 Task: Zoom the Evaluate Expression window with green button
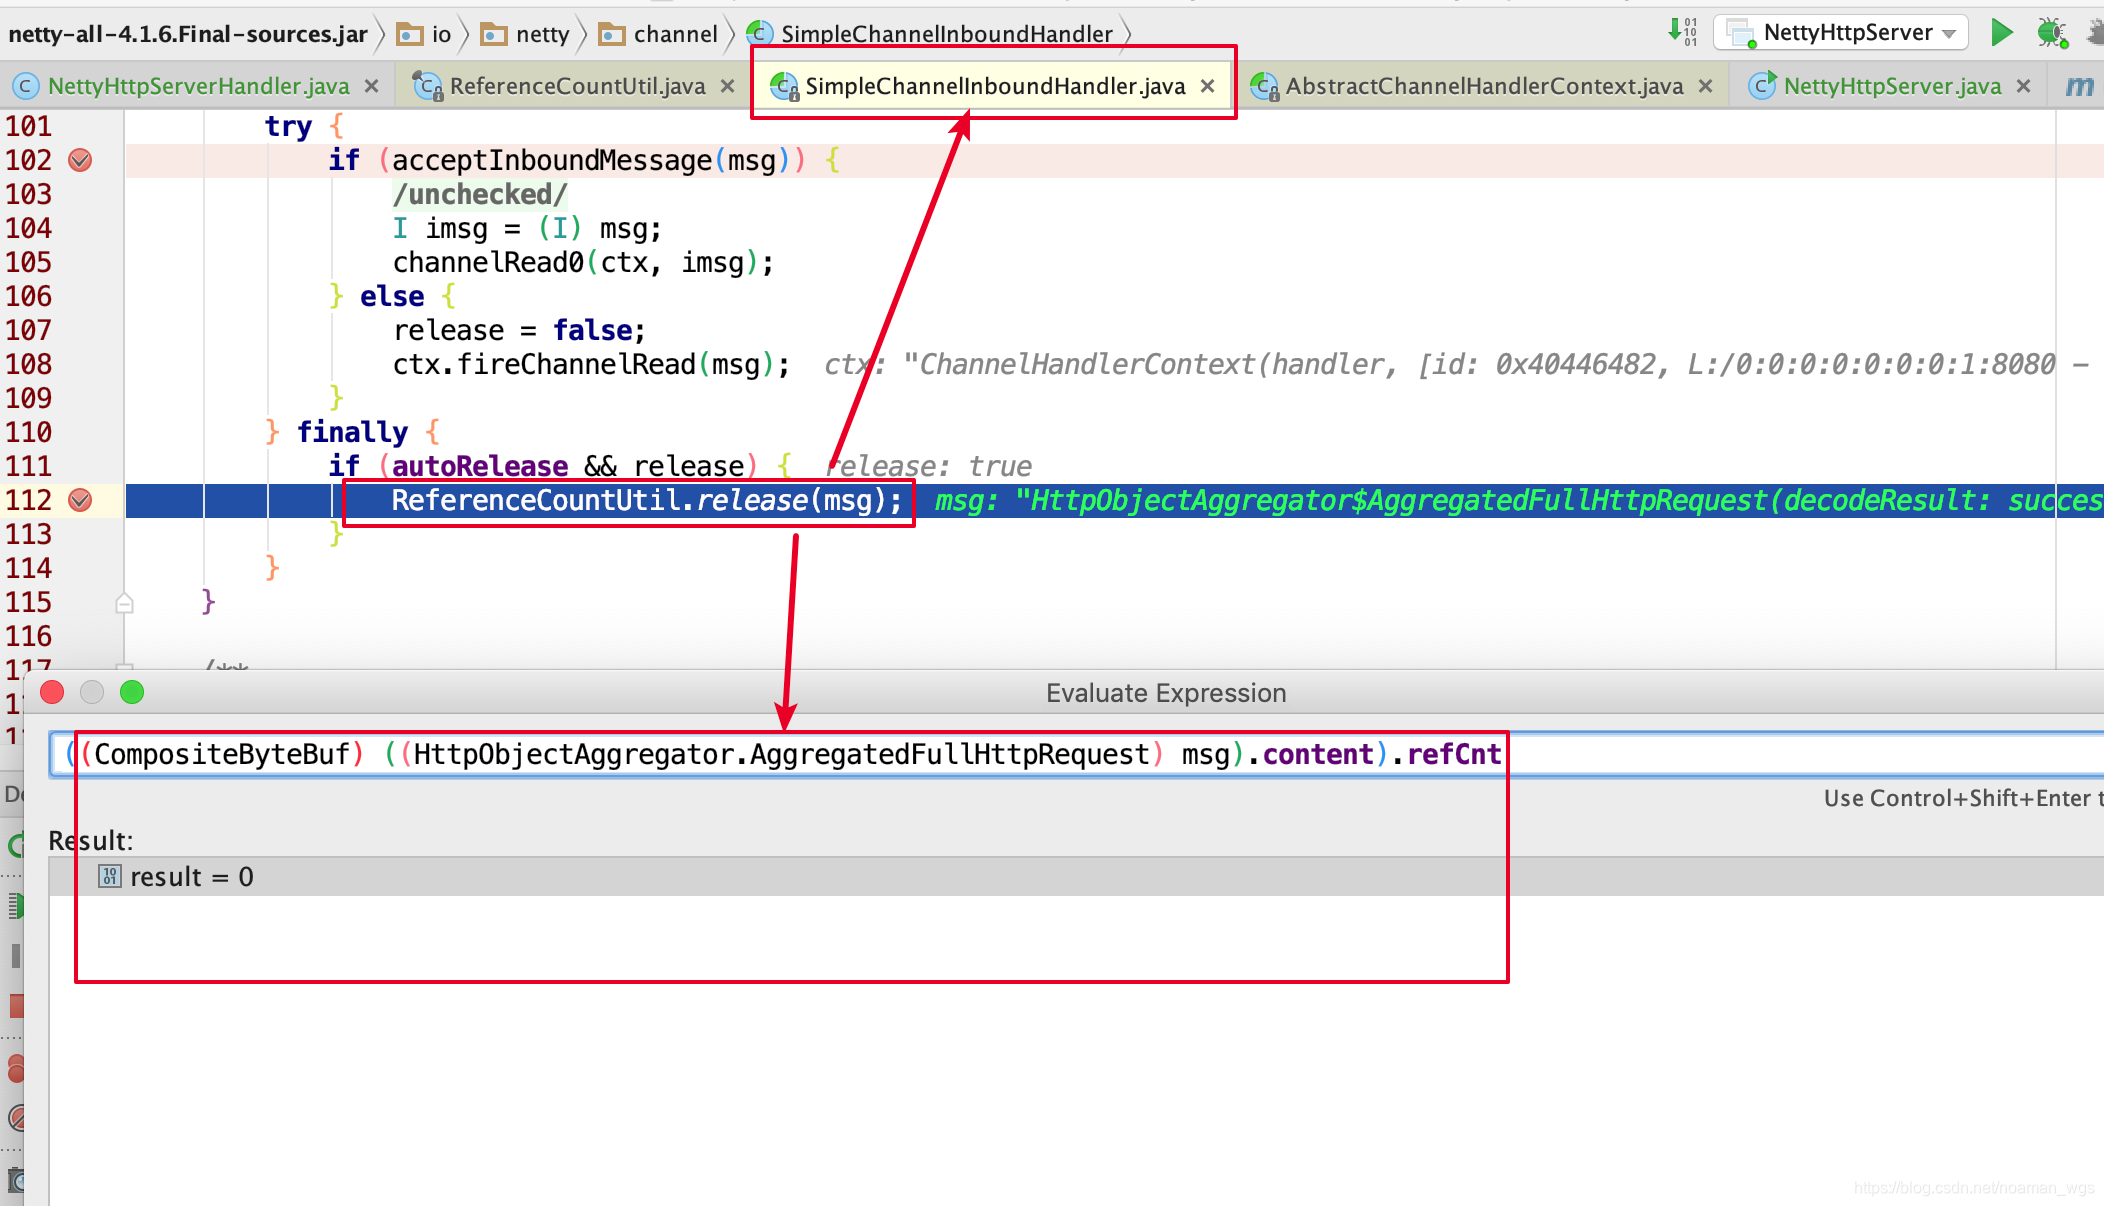pos(132,692)
